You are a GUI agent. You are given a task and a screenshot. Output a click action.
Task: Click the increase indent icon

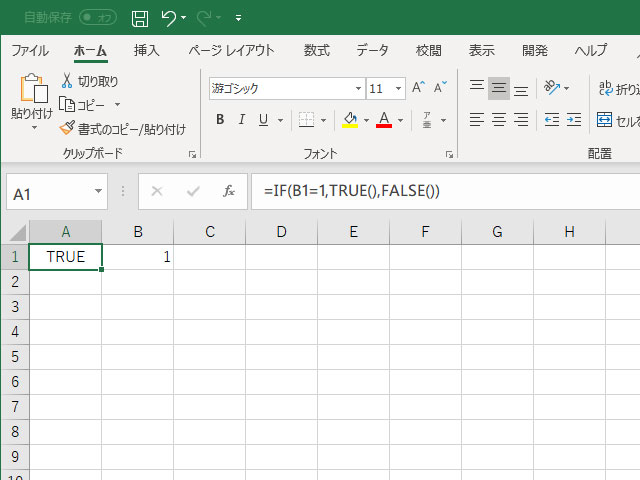[574, 120]
